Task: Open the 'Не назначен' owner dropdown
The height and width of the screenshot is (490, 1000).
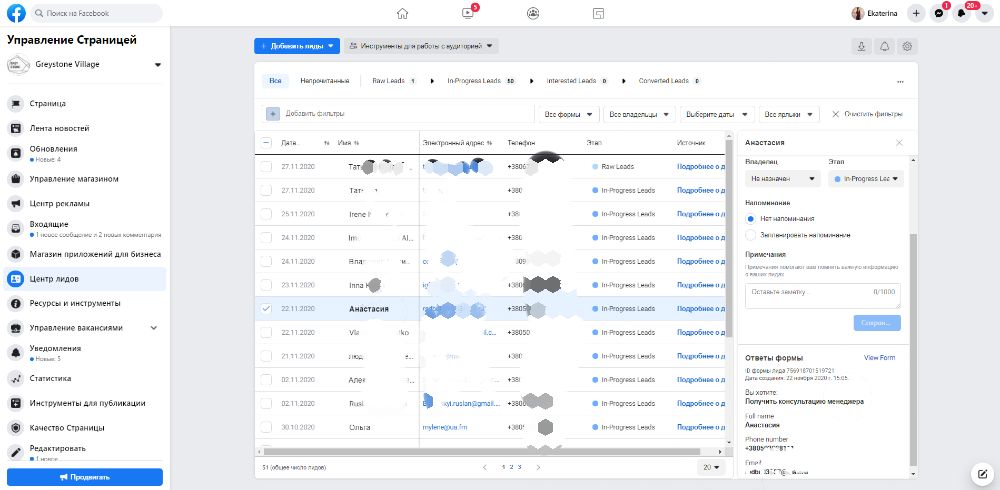Action: (783, 179)
